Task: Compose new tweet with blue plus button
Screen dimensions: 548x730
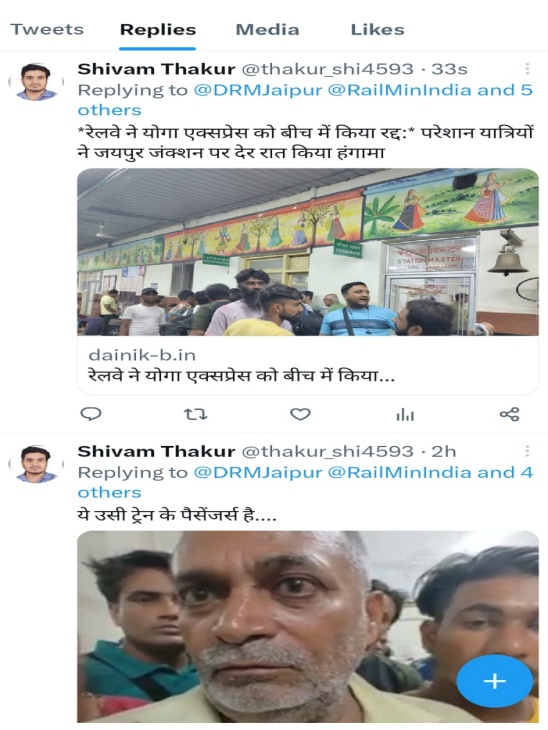Action: (x=494, y=681)
